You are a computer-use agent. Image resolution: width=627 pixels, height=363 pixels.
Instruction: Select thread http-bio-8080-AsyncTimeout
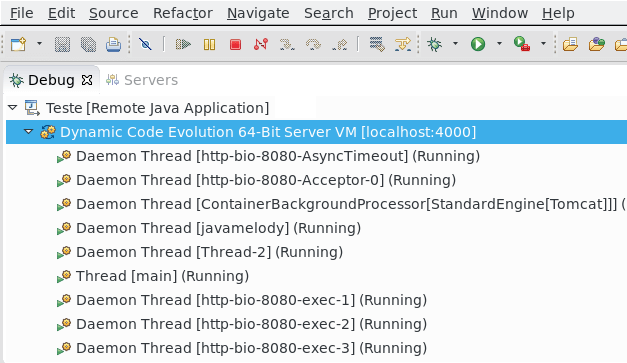(278, 156)
